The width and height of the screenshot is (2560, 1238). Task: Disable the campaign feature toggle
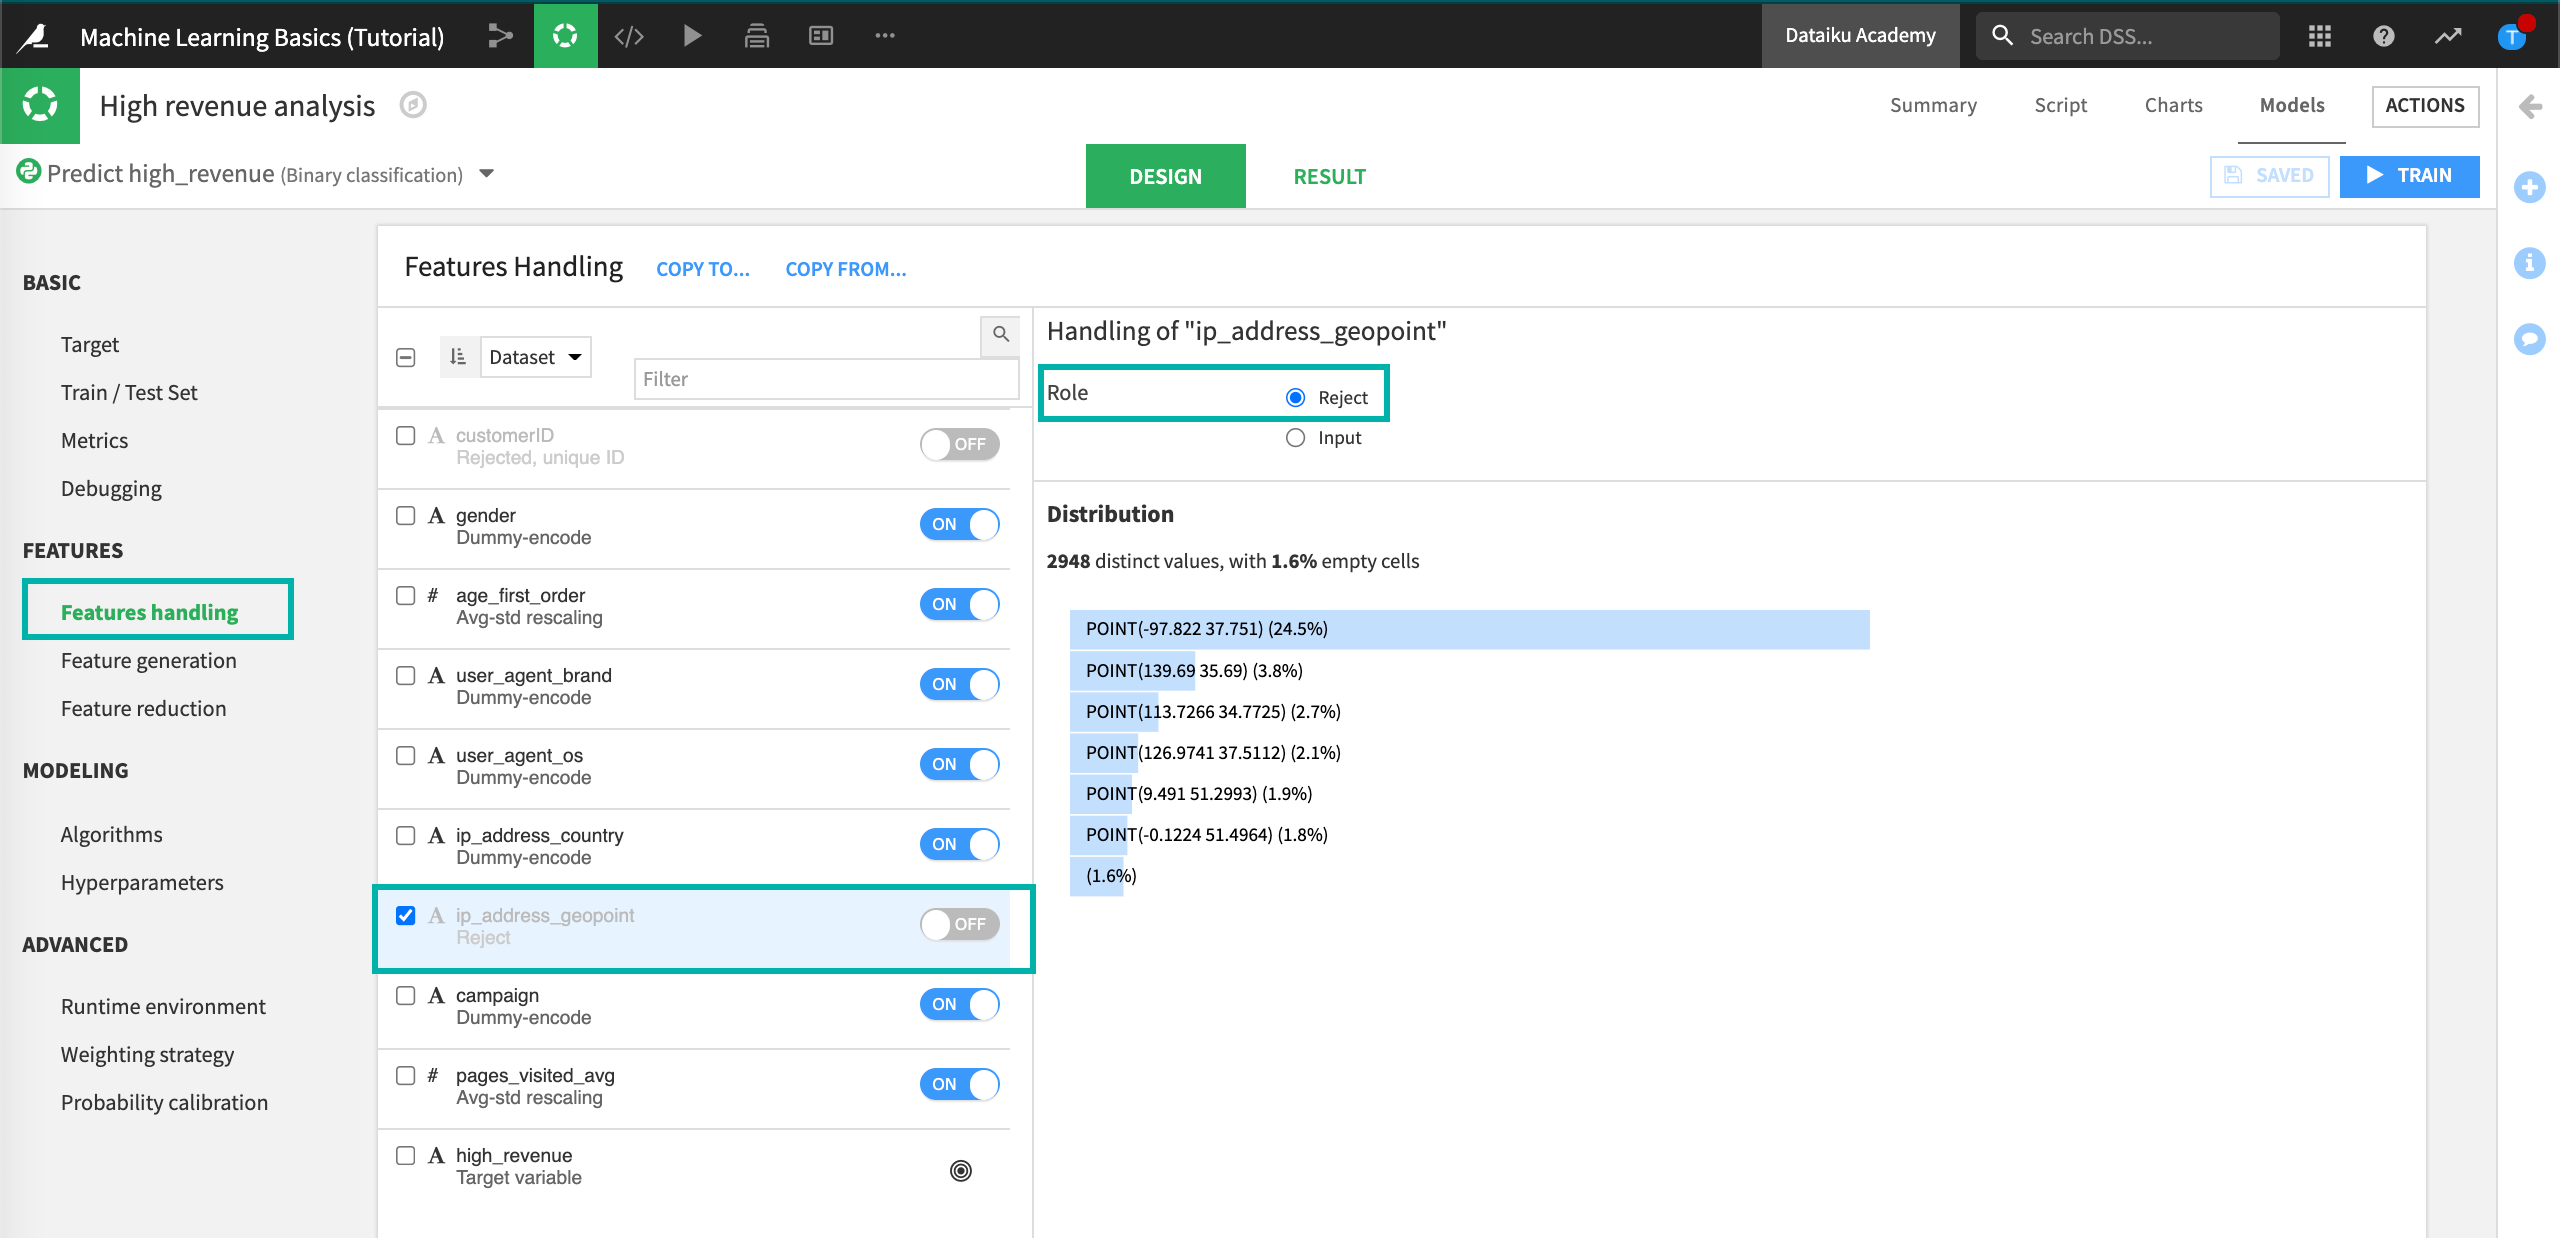click(960, 1004)
